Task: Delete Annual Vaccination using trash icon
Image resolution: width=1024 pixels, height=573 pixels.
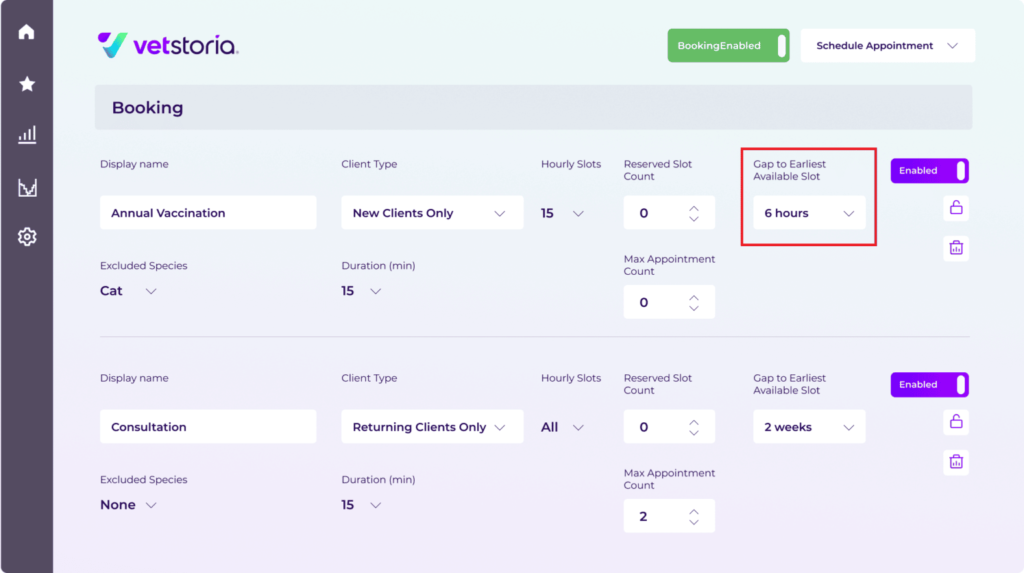Action: (956, 248)
